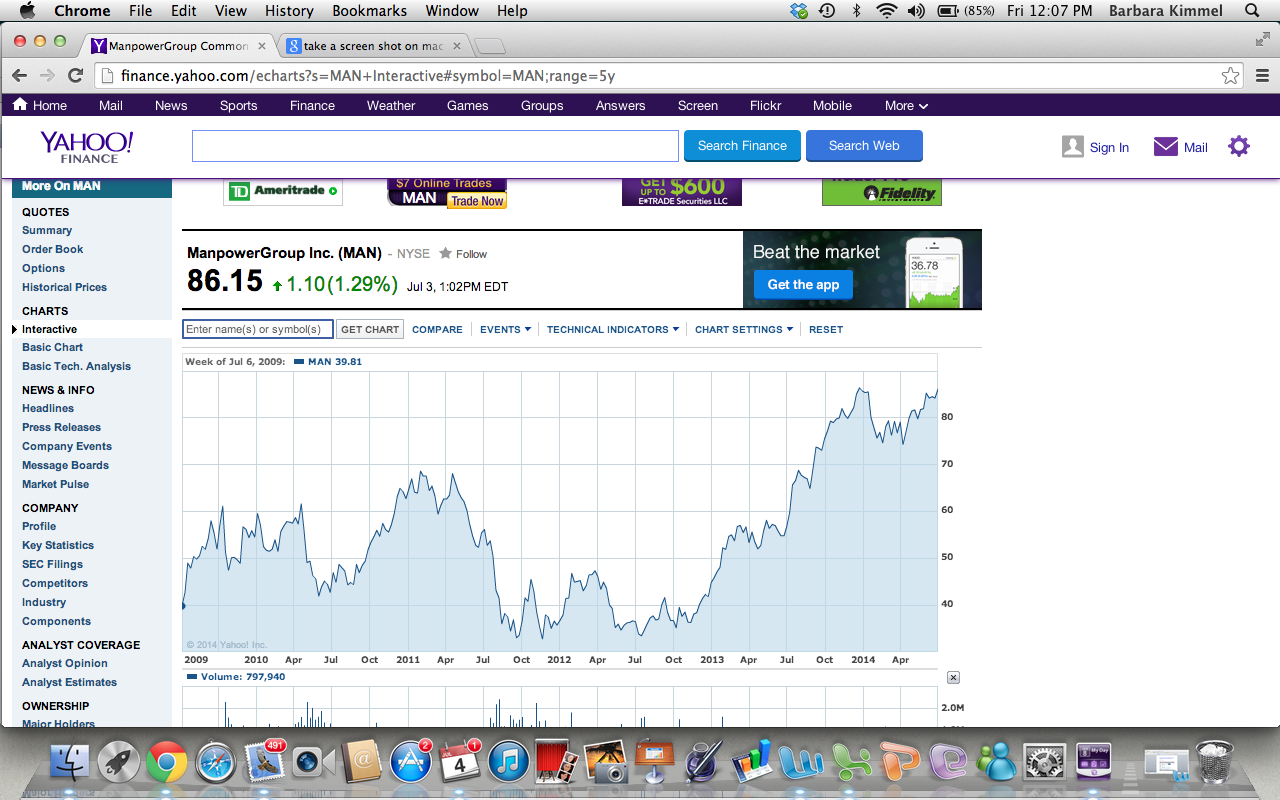Open Key Statistics in sidebar

[58, 545]
